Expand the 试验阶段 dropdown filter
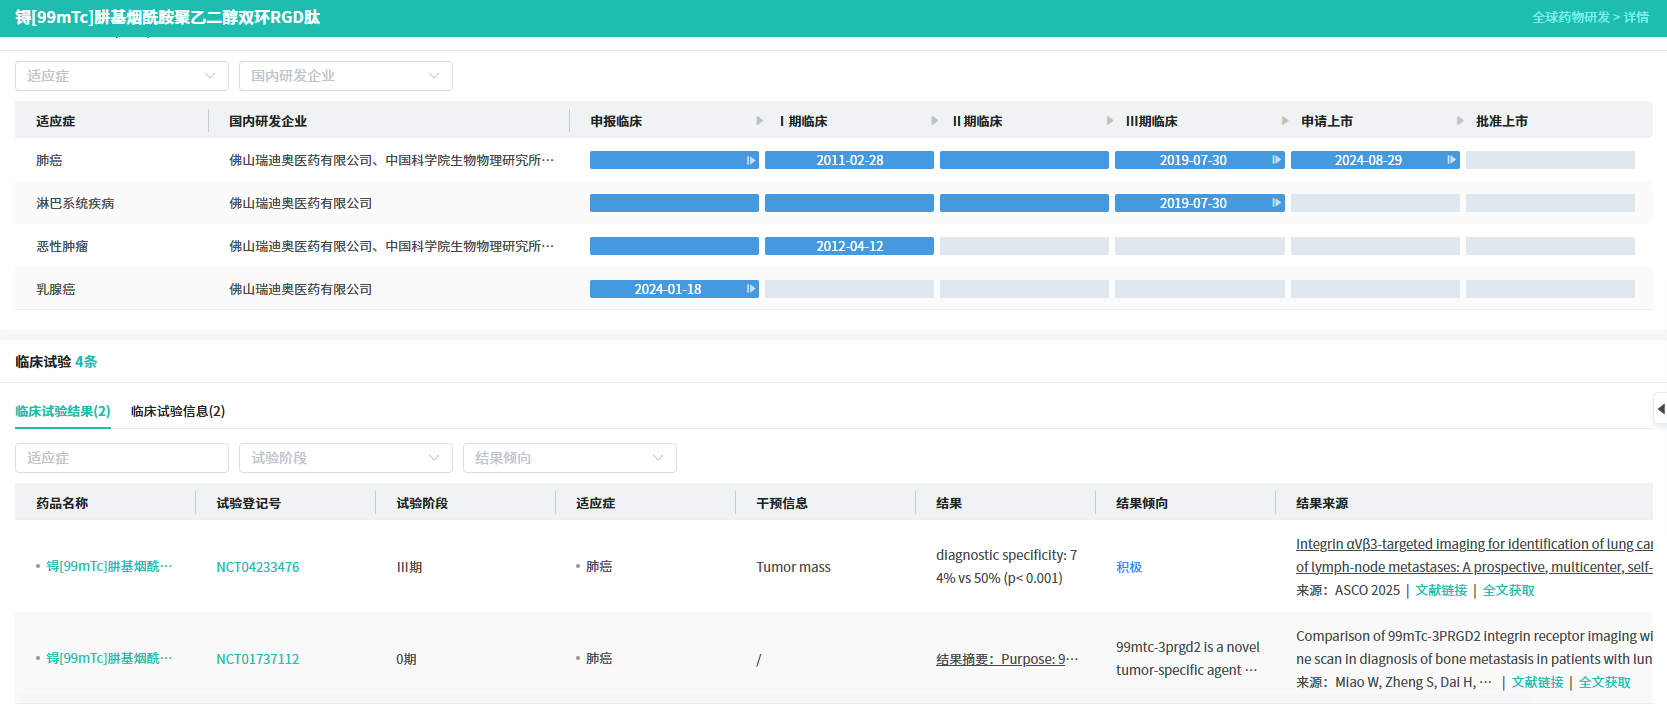Screen dimensions: 1667x714 coord(345,458)
